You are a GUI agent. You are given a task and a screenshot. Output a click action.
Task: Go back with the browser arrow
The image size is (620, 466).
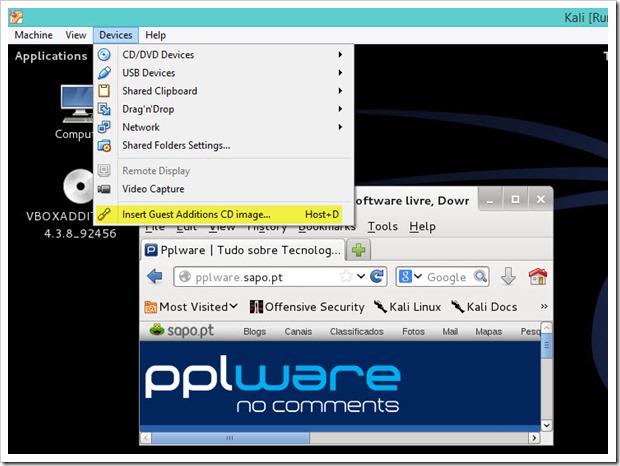click(x=155, y=276)
